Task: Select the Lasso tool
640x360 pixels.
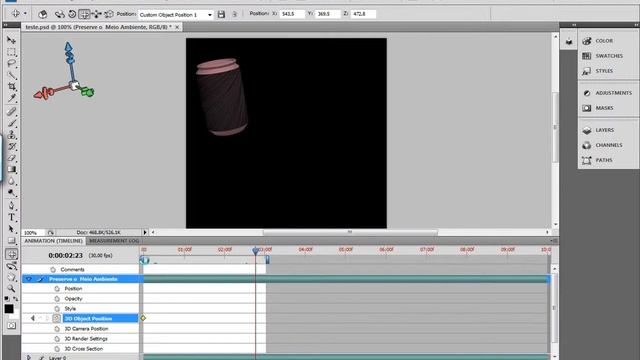Action: click(11, 63)
